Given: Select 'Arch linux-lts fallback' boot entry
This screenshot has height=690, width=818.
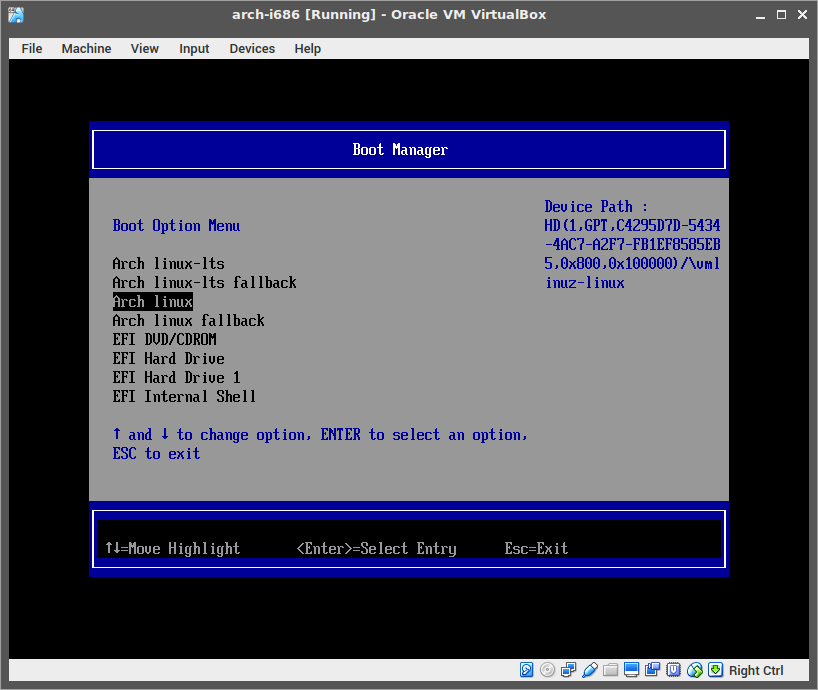Looking at the screenshot, I should pyautogui.click(x=204, y=282).
